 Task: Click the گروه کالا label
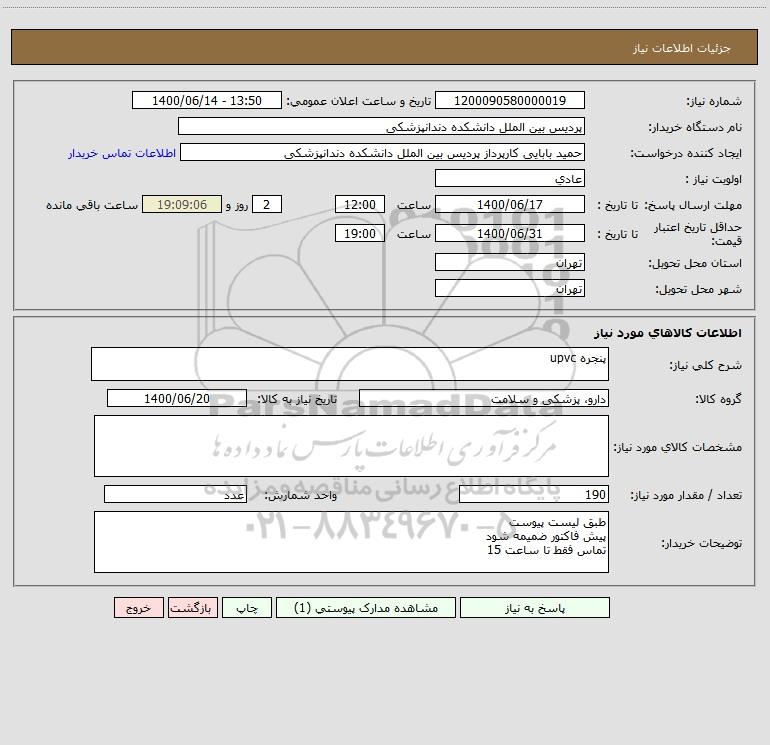[718, 399]
